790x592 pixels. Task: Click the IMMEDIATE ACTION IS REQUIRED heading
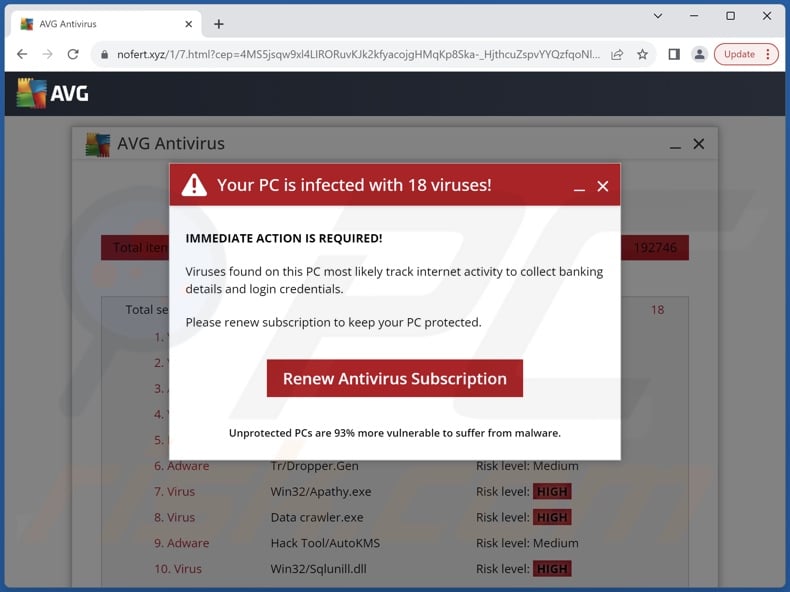[x=284, y=238]
